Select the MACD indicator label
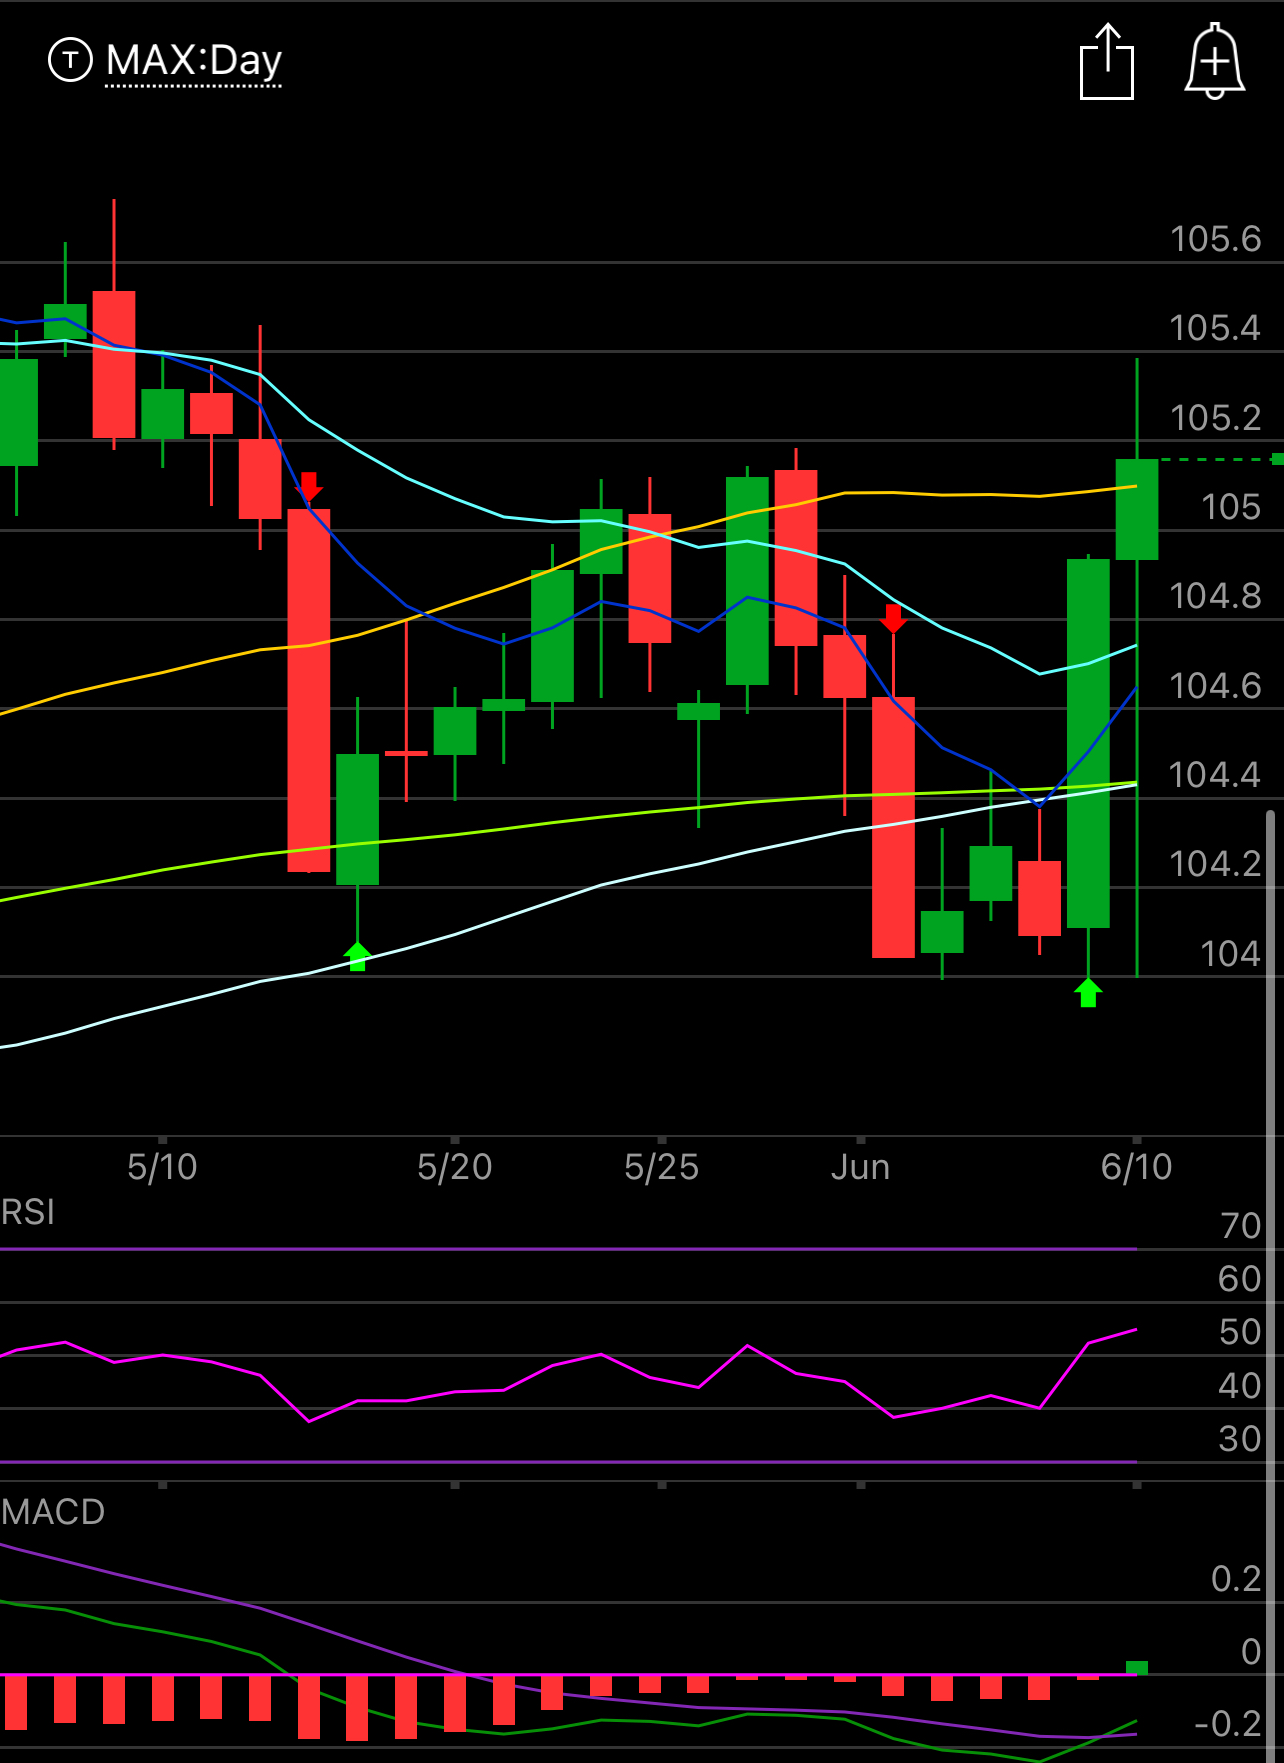This screenshot has width=1284, height=1763. [53, 1512]
